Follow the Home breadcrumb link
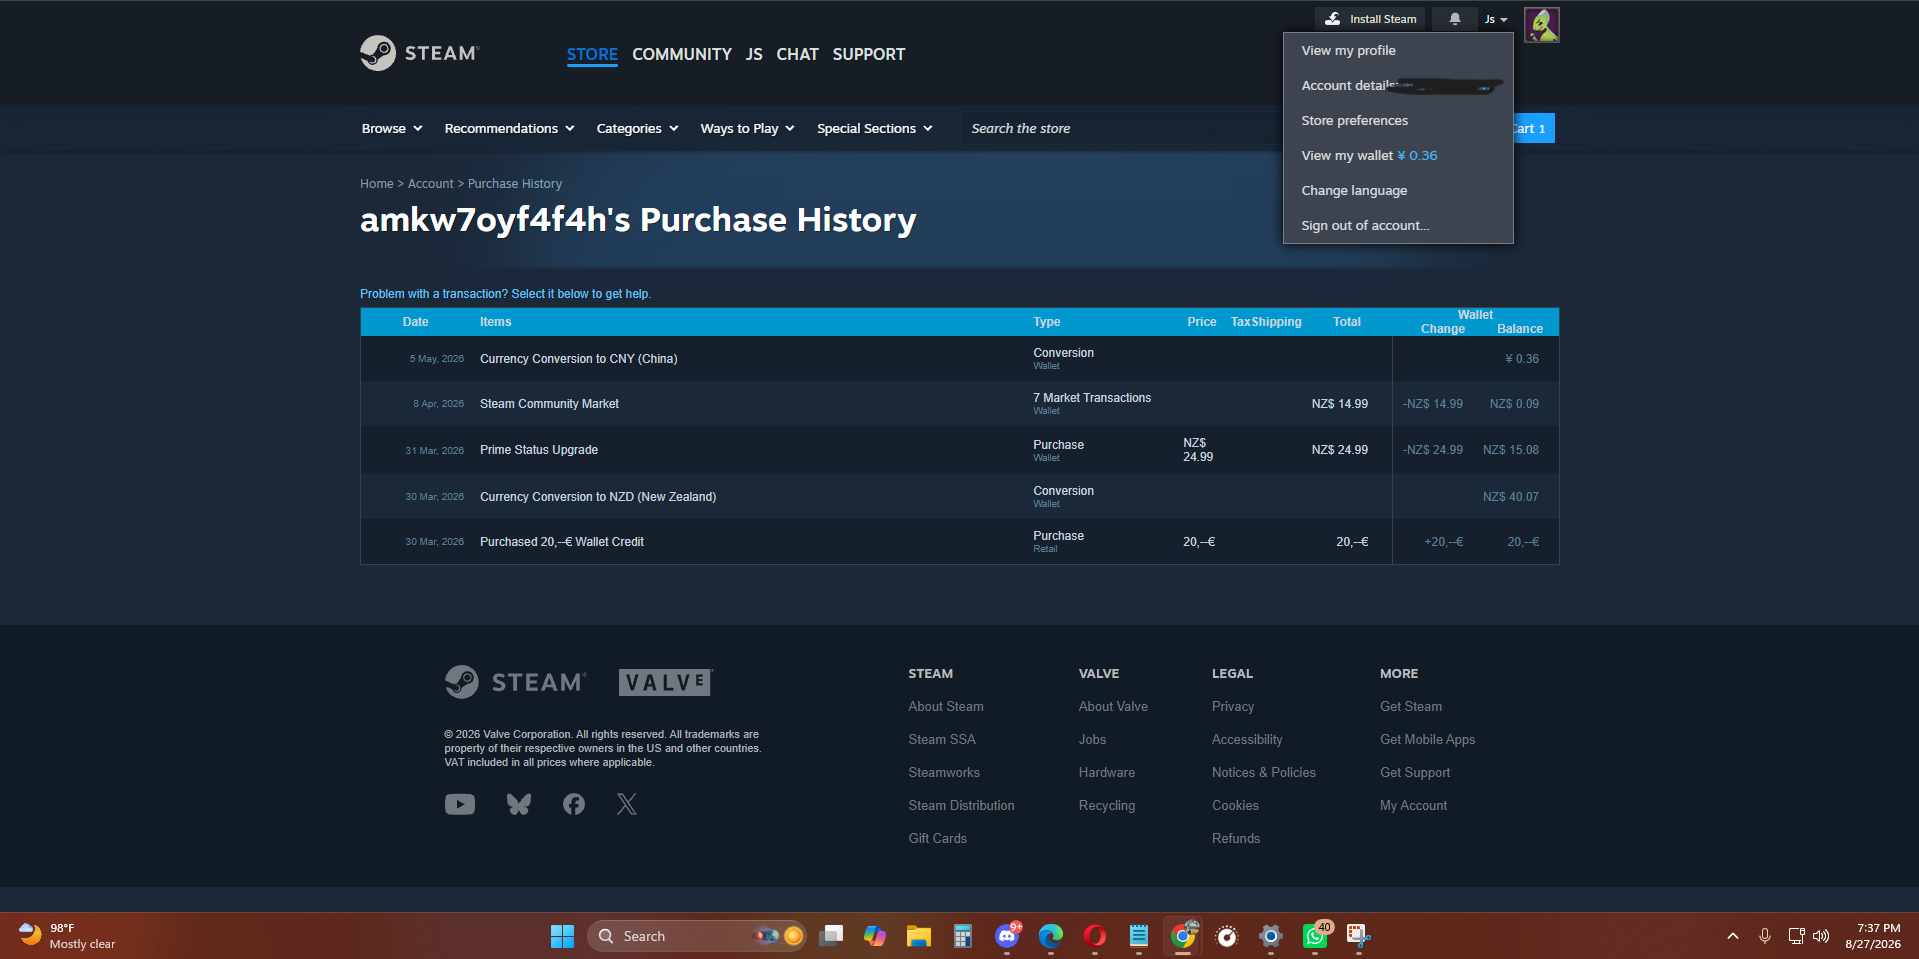 pos(376,184)
